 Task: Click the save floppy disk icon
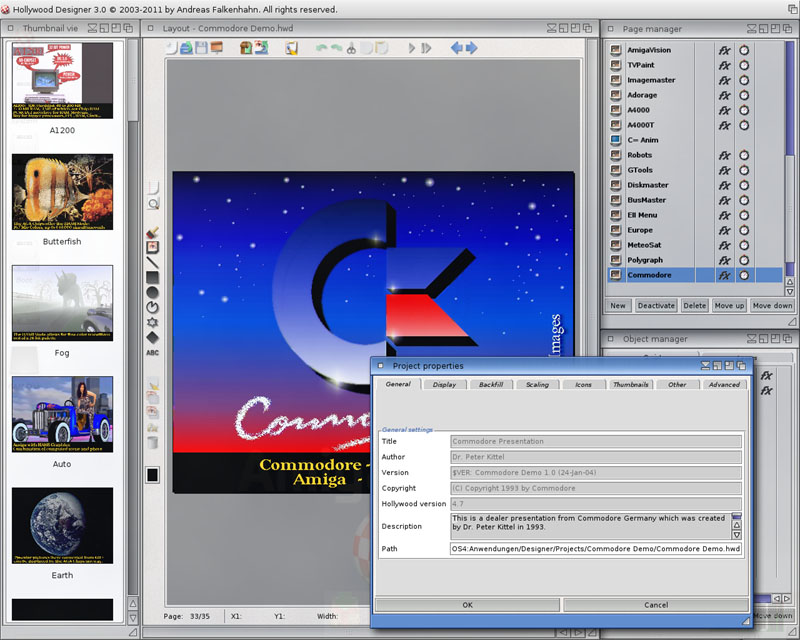pos(202,48)
